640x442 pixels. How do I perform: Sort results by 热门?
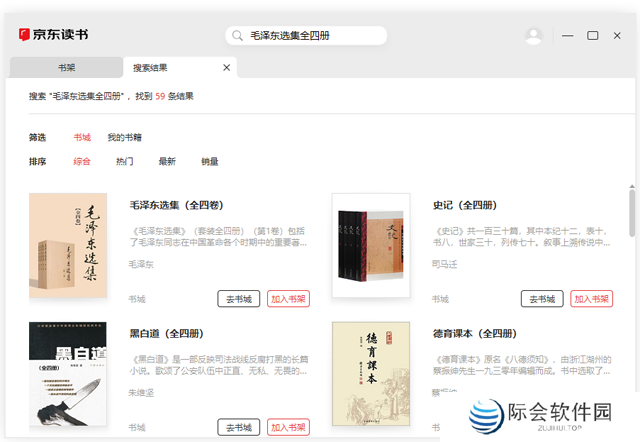tap(124, 161)
